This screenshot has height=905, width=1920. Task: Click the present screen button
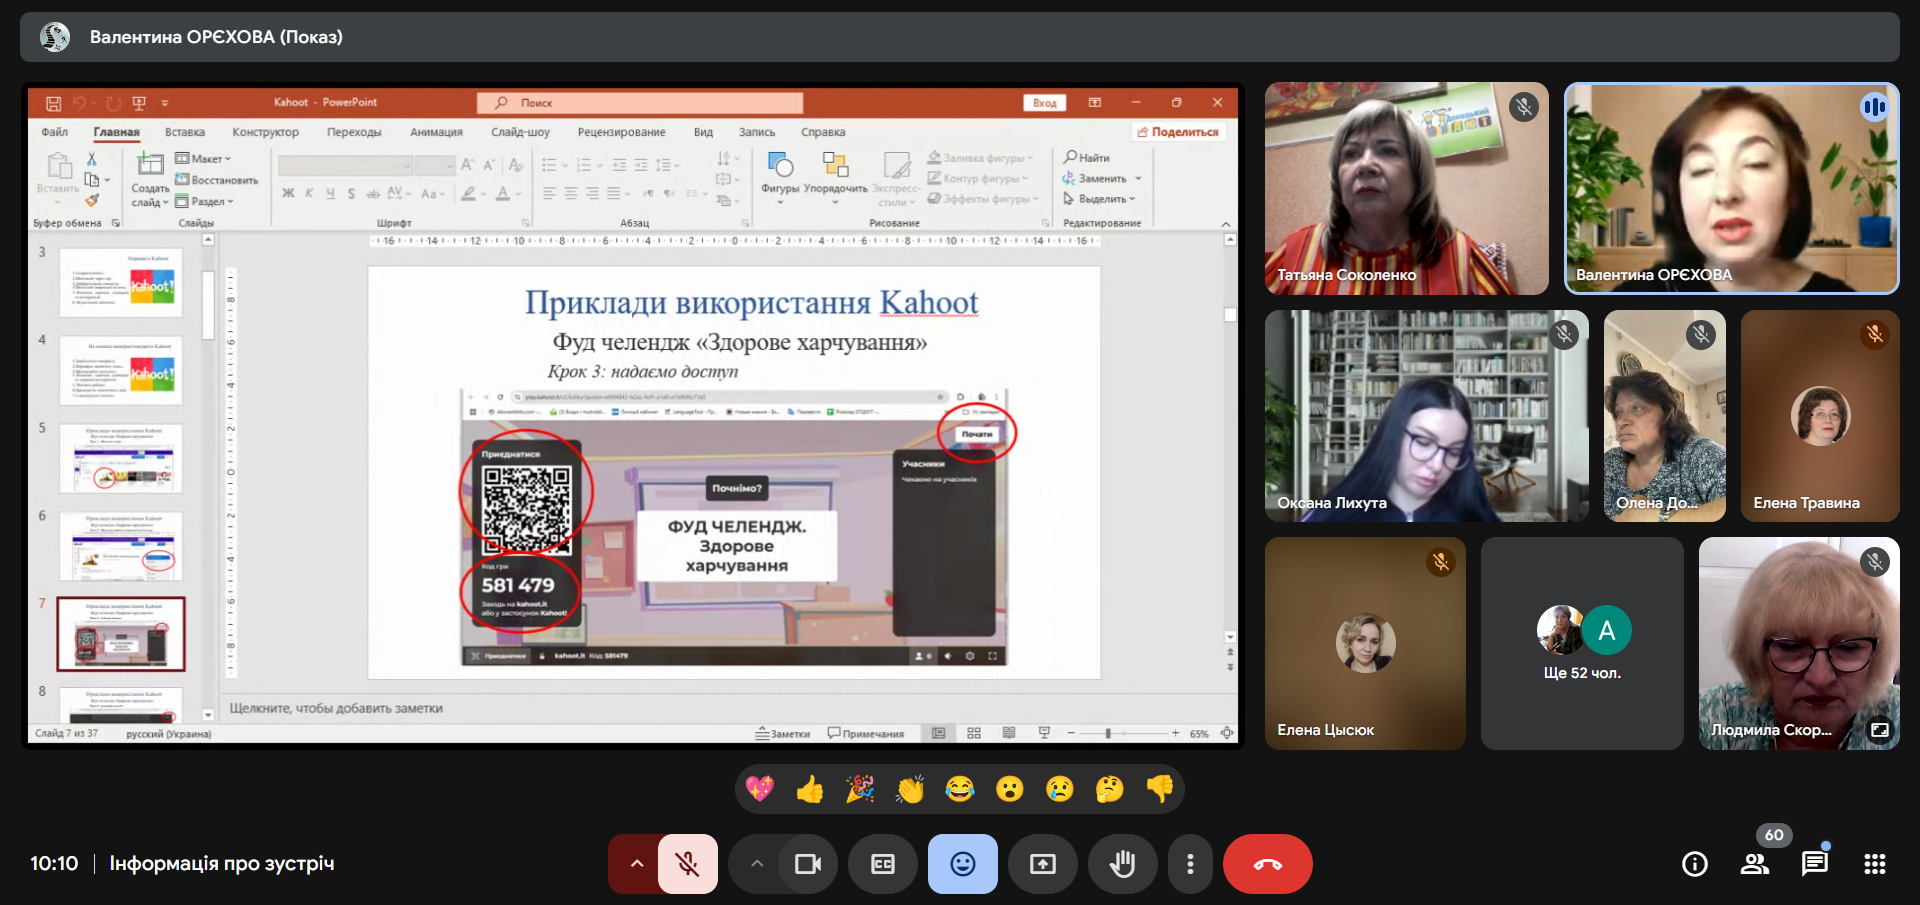pos(1042,864)
